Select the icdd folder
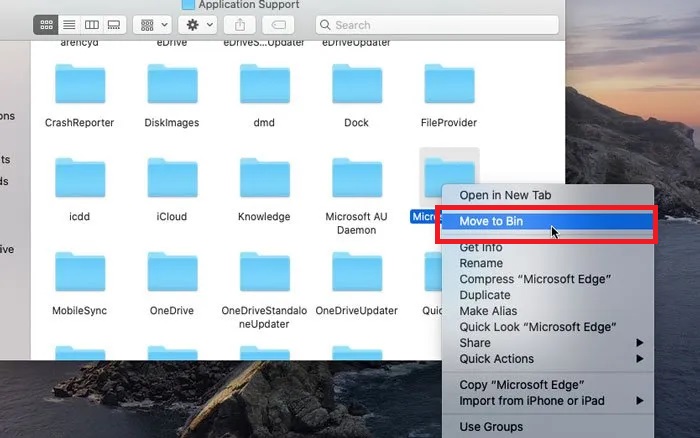This screenshot has width=700, height=438. coord(80,178)
